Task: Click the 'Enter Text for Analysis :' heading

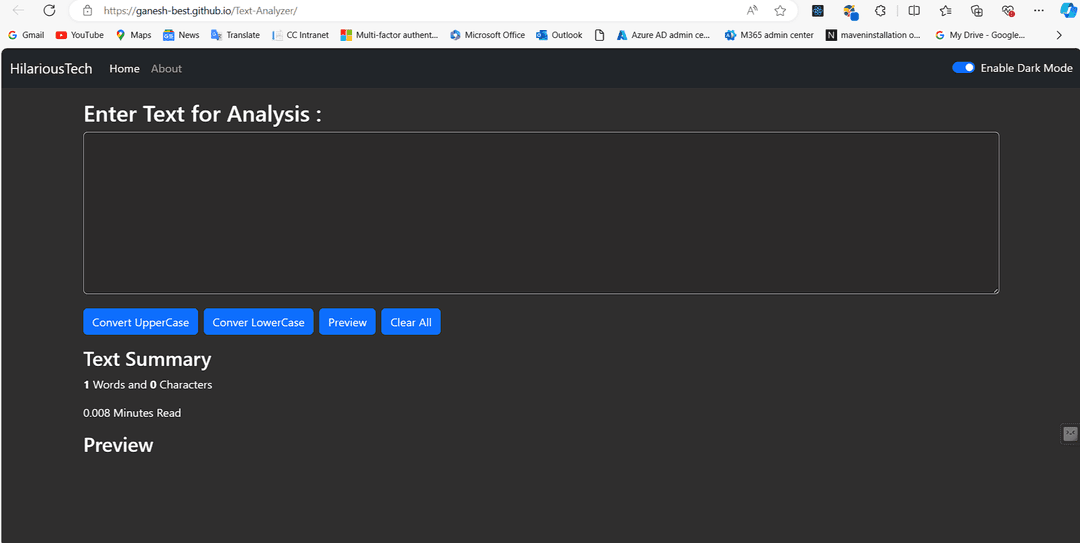Action: (x=202, y=114)
